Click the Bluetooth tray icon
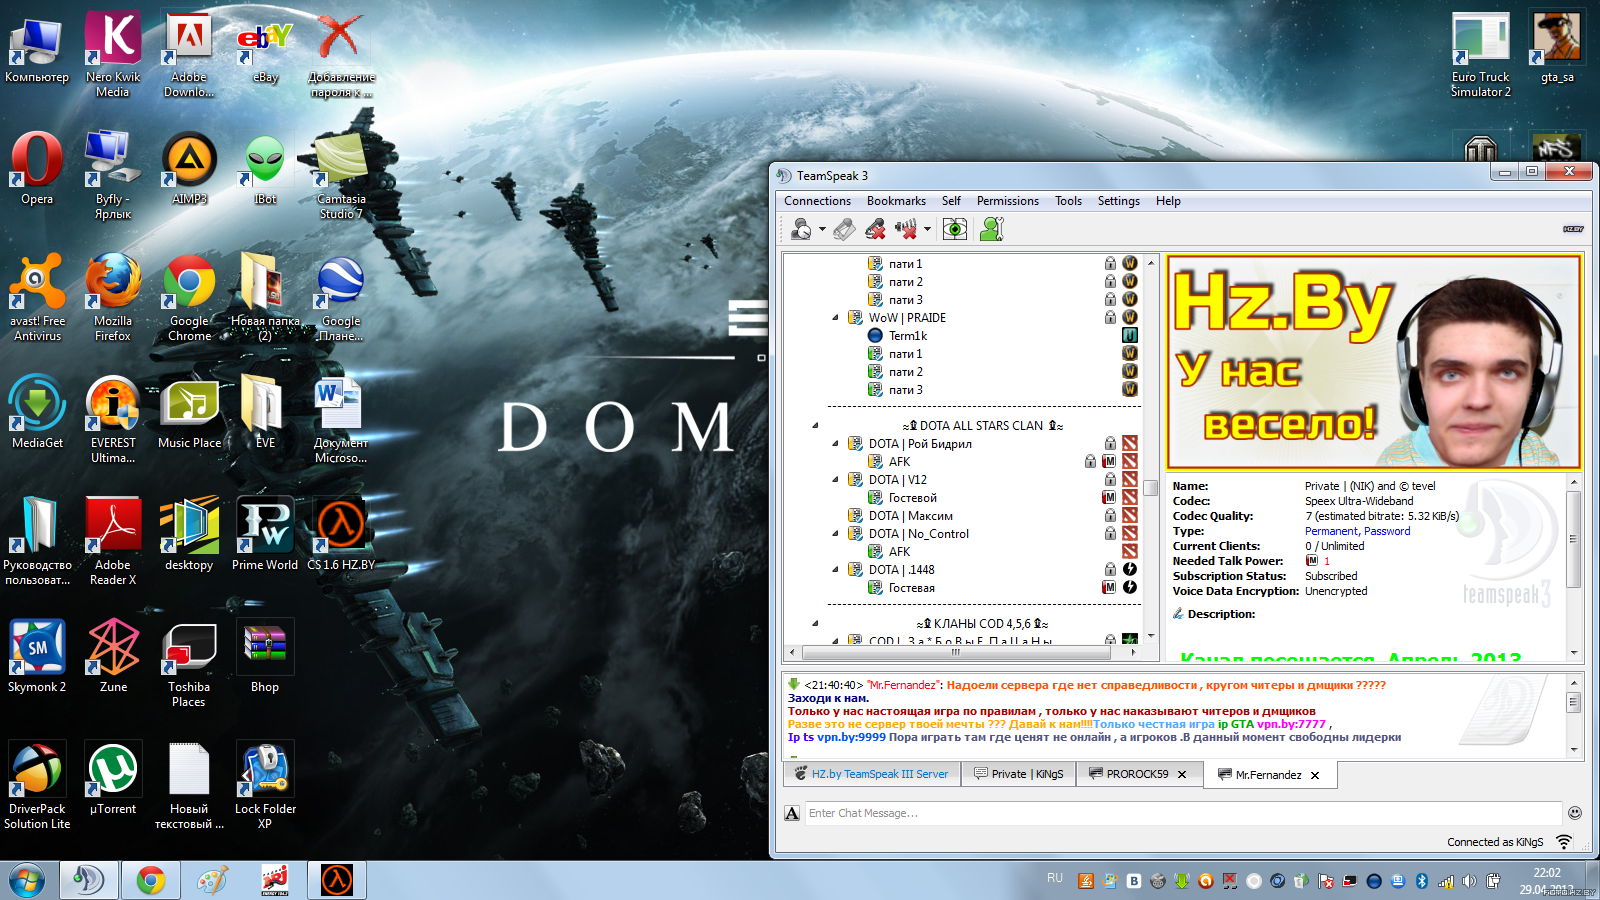1600x900 pixels. 1421,881
